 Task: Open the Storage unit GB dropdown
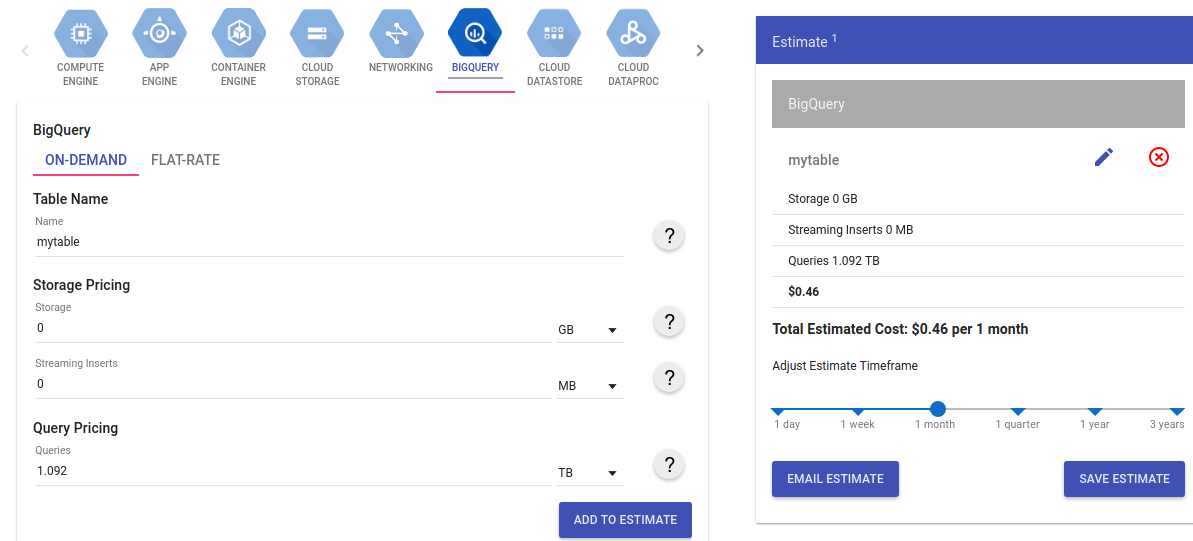point(590,330)
